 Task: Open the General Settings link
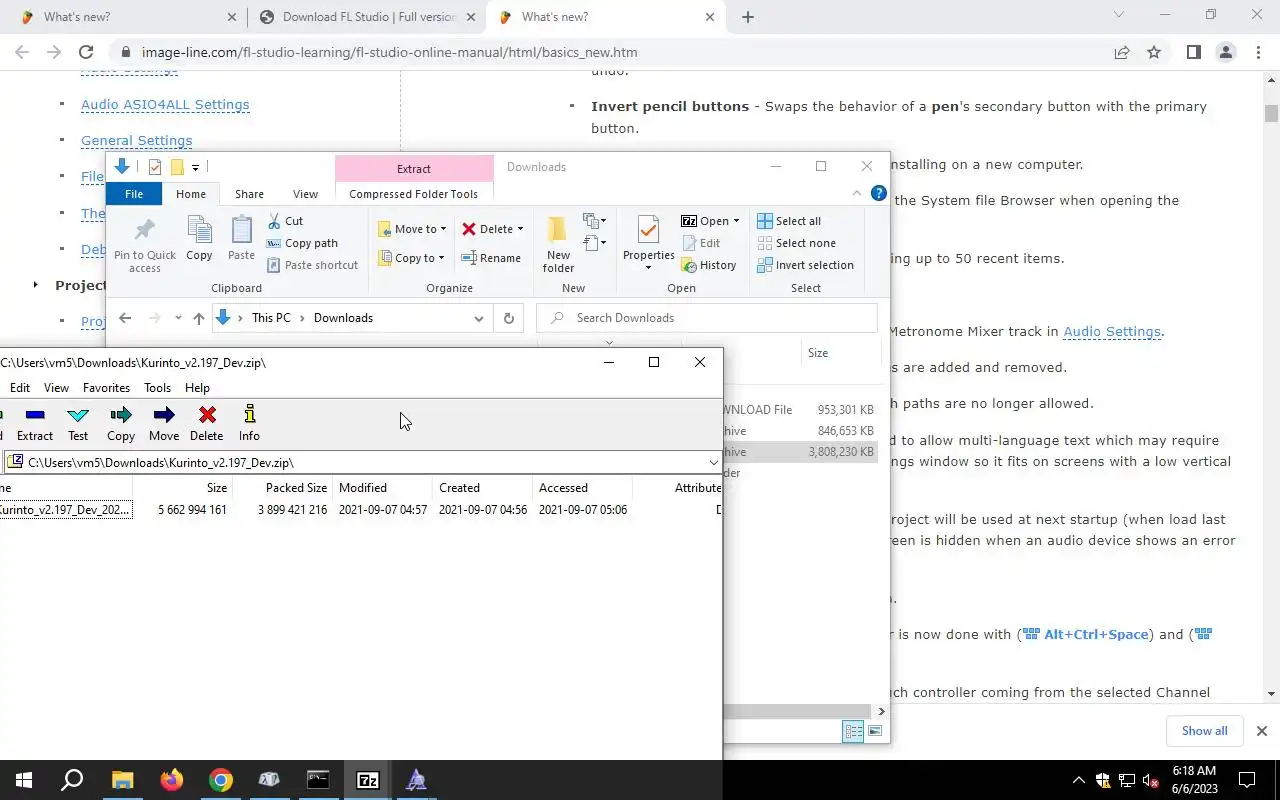(x=136, y=140)
